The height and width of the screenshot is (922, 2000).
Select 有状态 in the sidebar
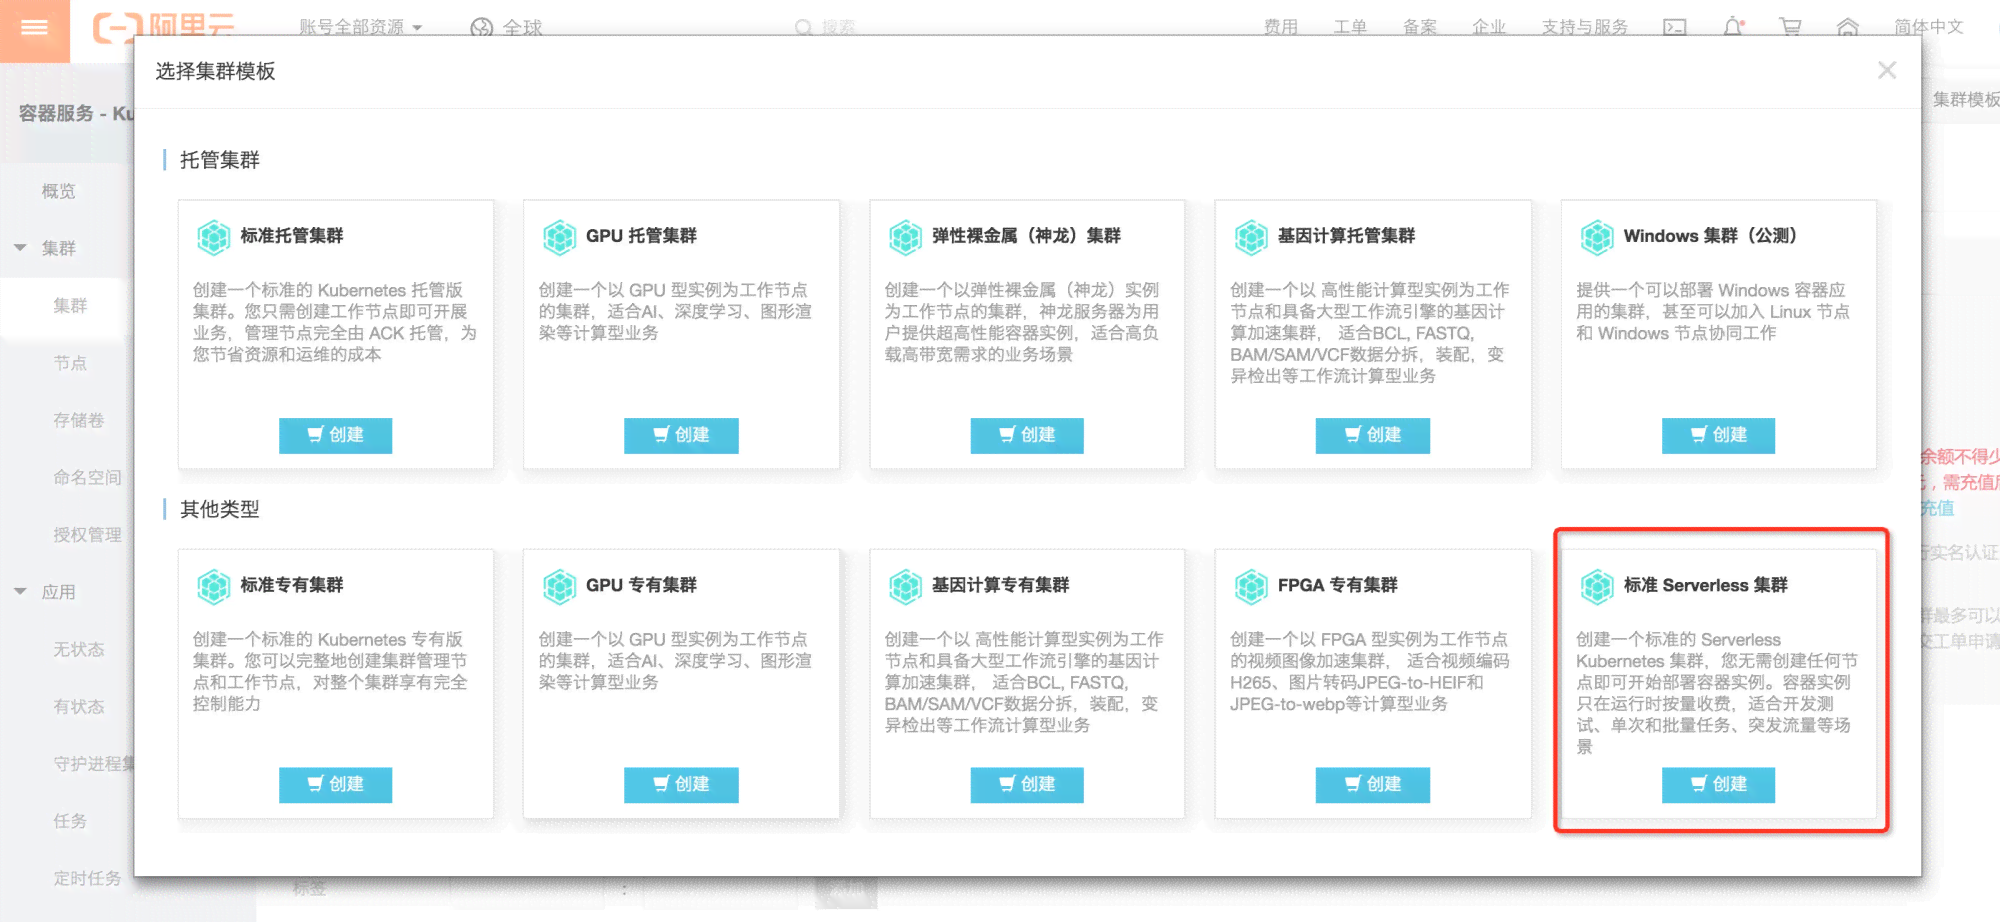79,707
